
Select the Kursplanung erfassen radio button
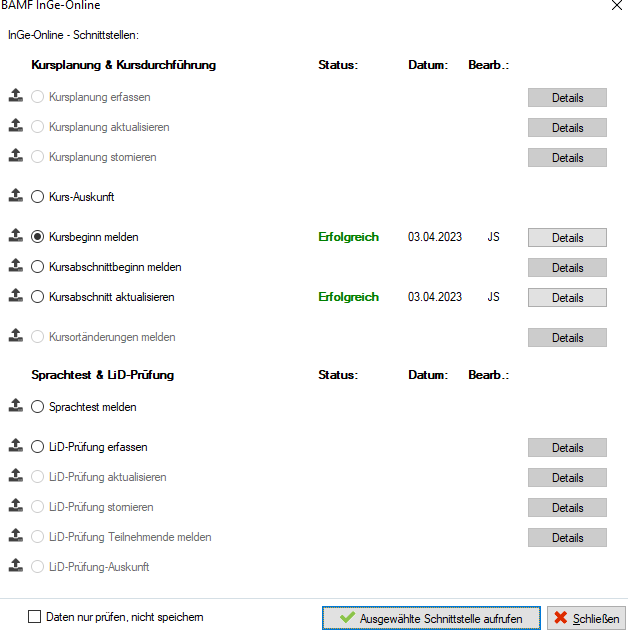point(37,97)
